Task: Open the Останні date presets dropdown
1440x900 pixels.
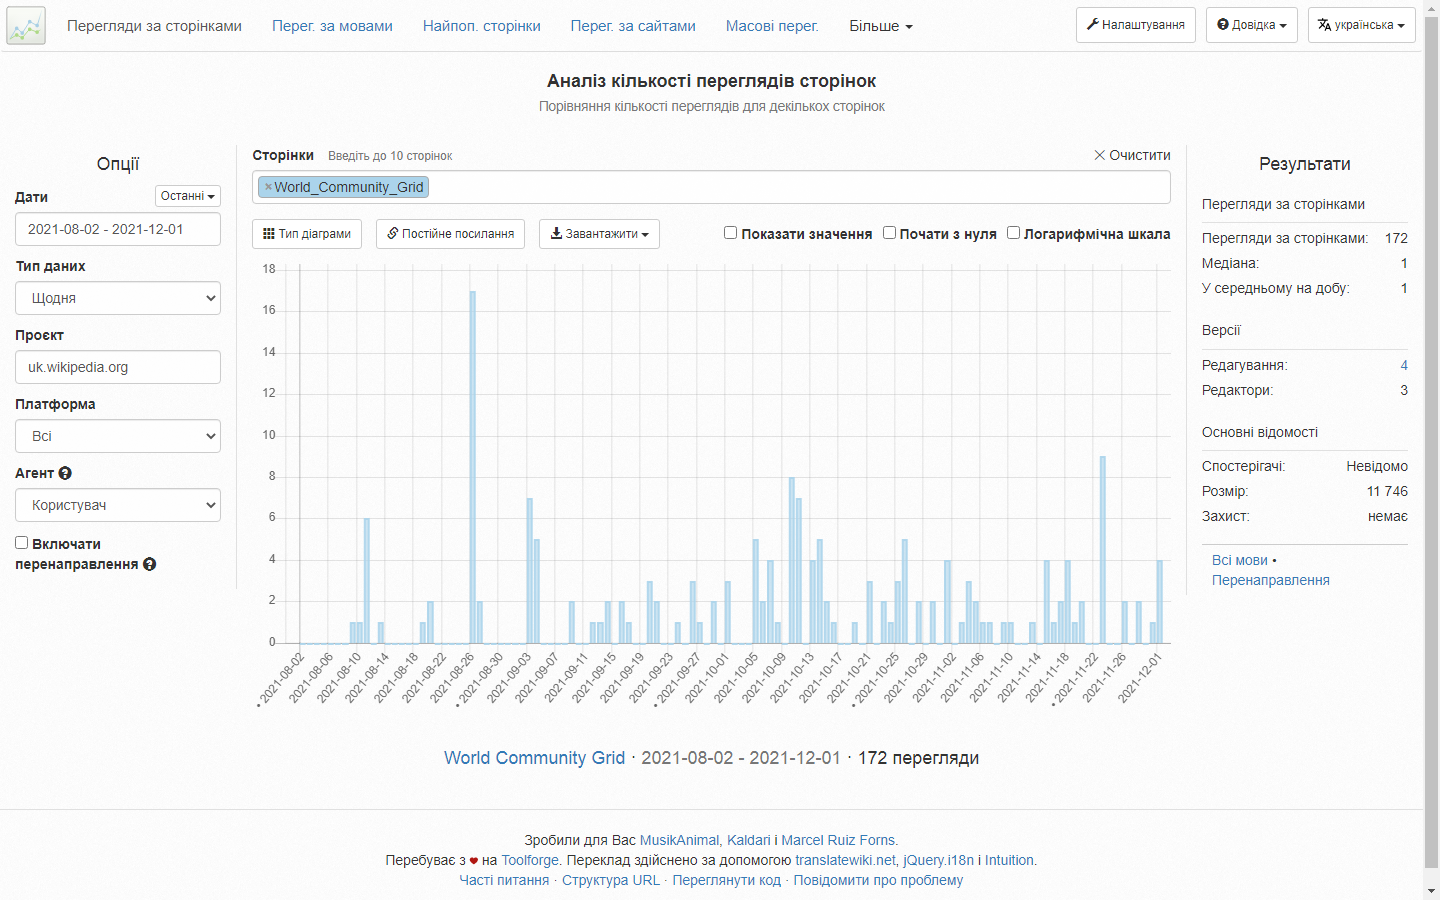Action: pyautogui.click(x=187, y=196)
